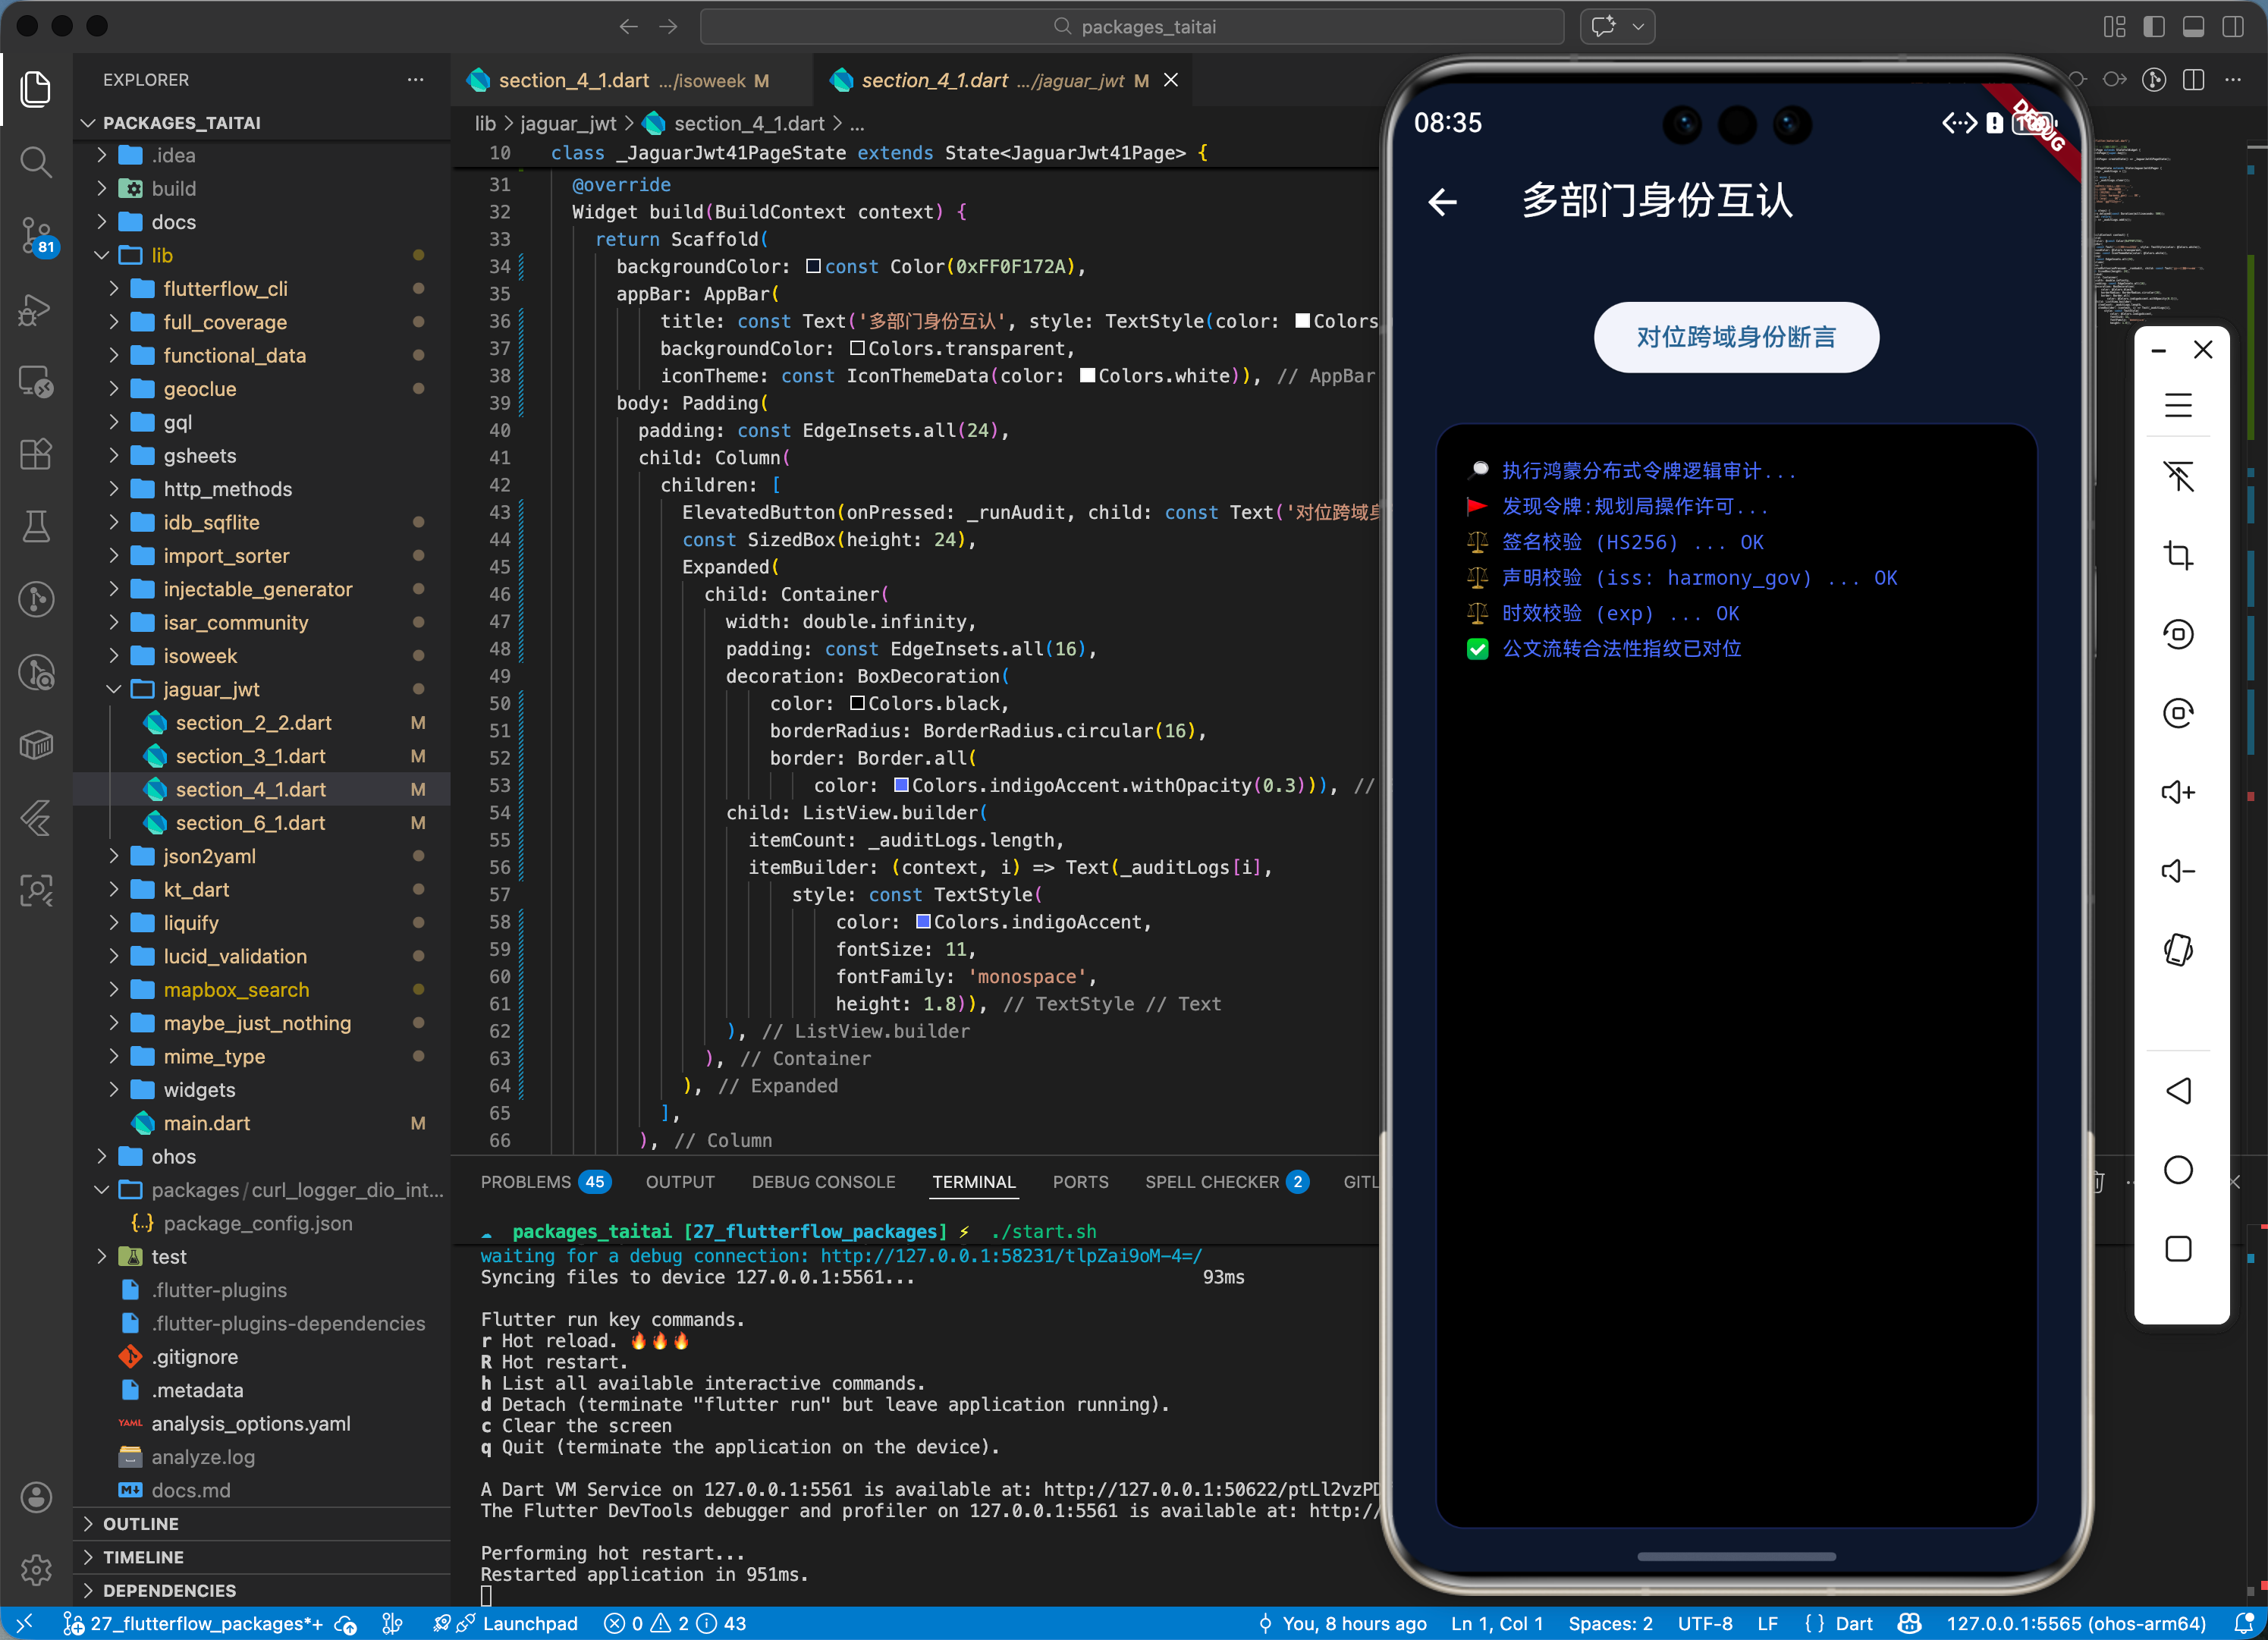The height and width of the screenshot is (1640, 2268).
Task: Click the indigoAccent color swatch on line 58
Action: (x=923, y=922)
